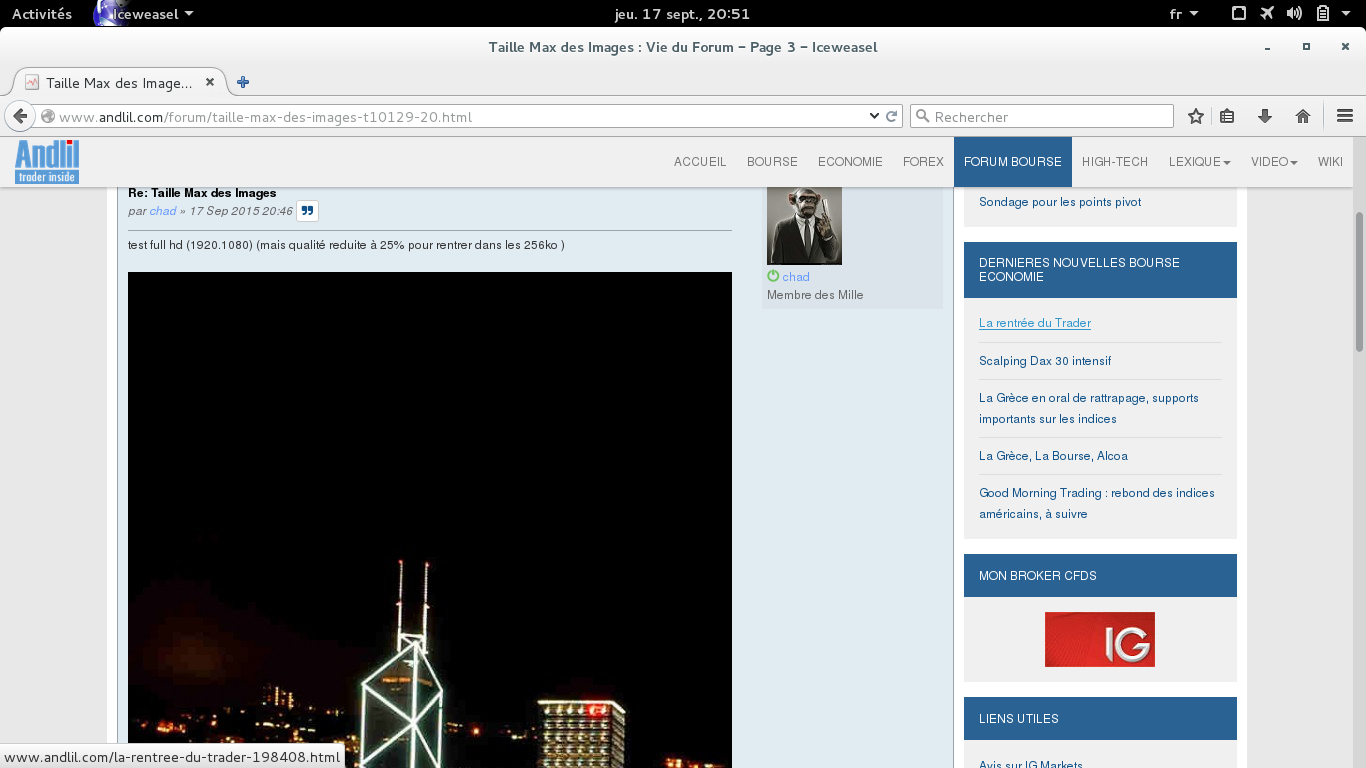Screen dimensions: 1366x768
Task: Click the post date 17 Sep 2015 20:46
Action: pos(241,211)
